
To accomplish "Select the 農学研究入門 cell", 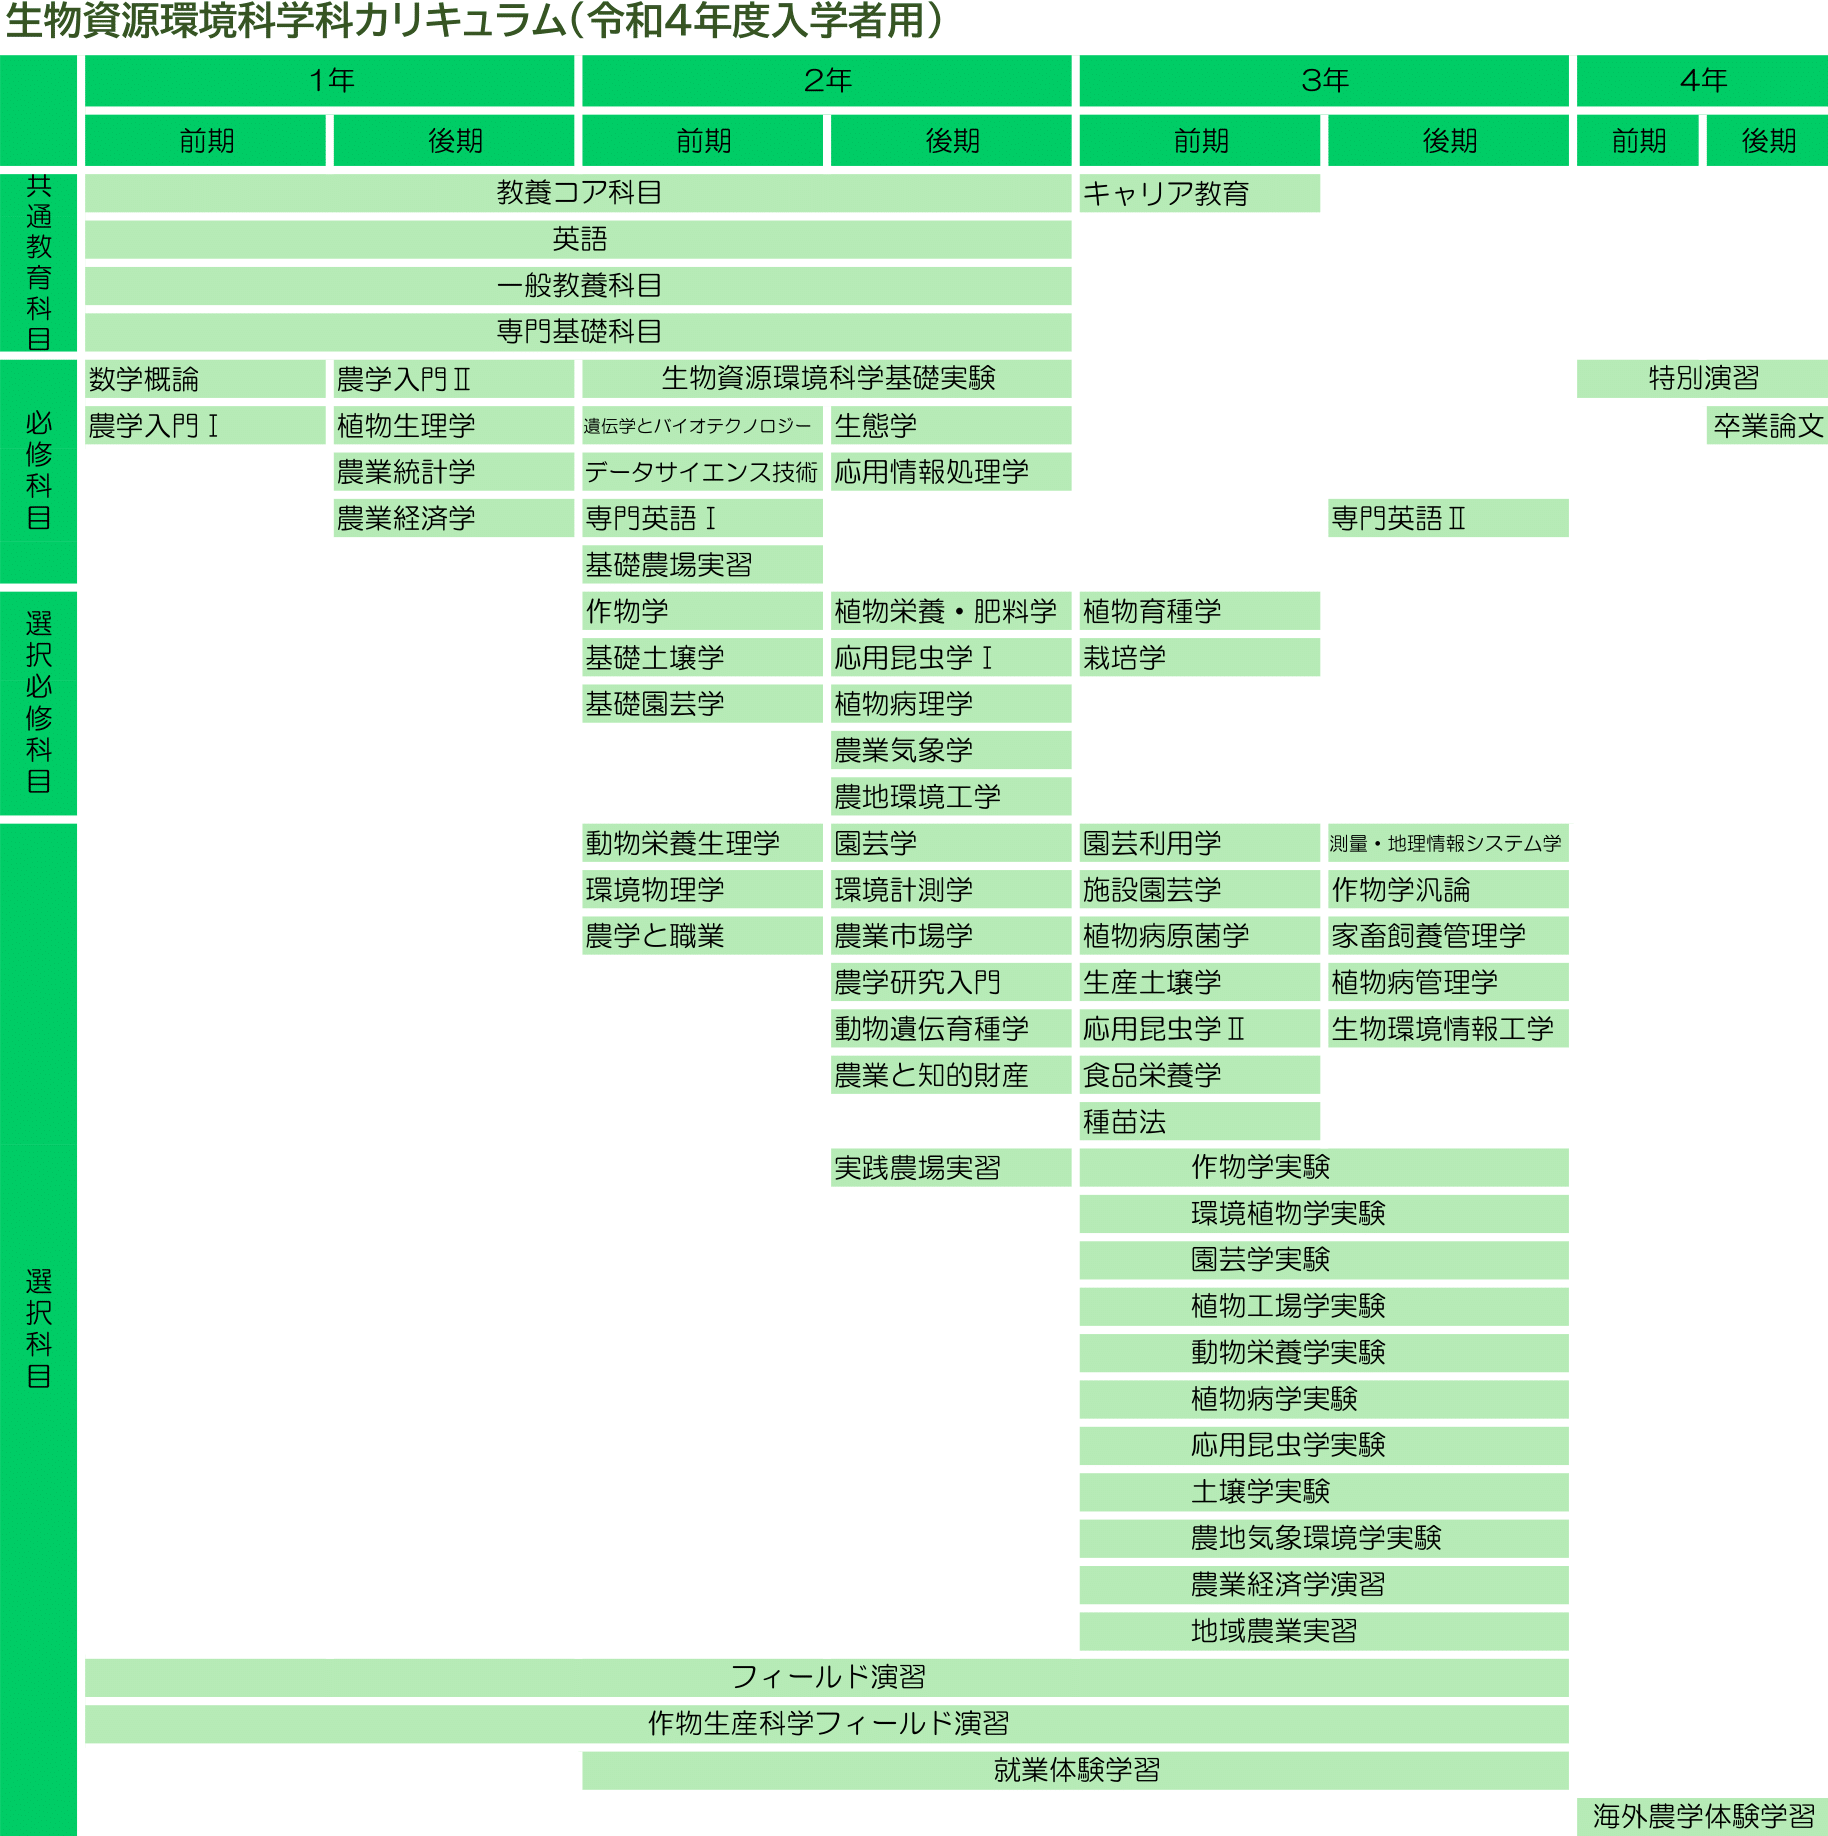I will click(951, 983).
